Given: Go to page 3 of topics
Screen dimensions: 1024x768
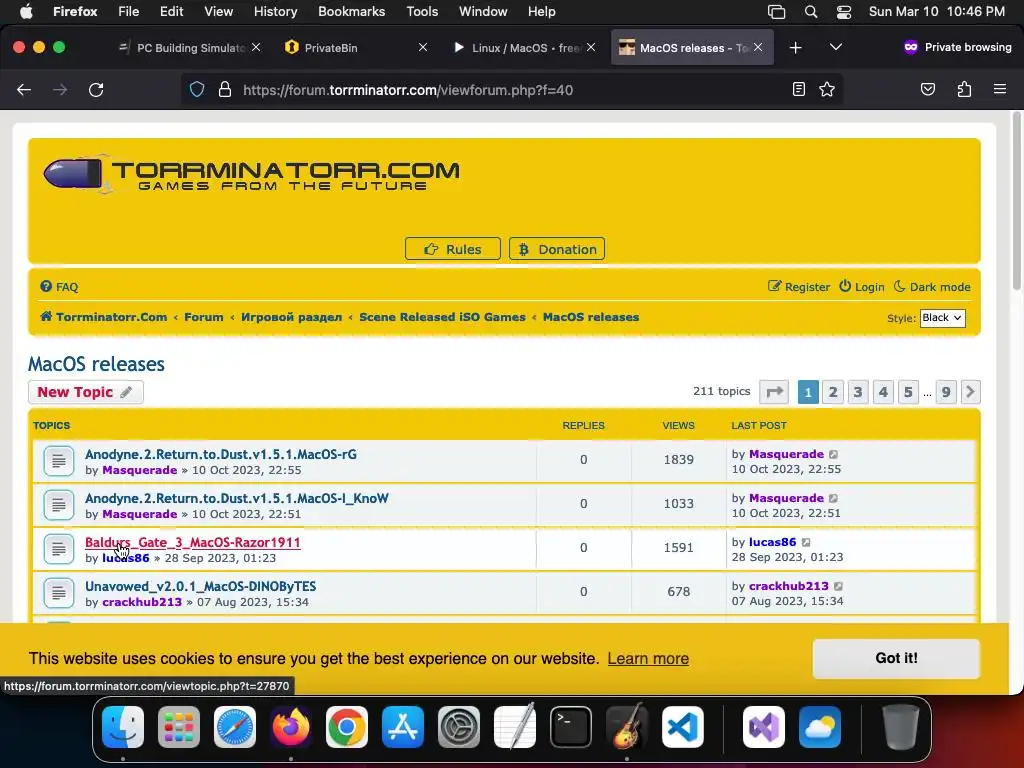Looking at the screenshot, I should (857, 392).
